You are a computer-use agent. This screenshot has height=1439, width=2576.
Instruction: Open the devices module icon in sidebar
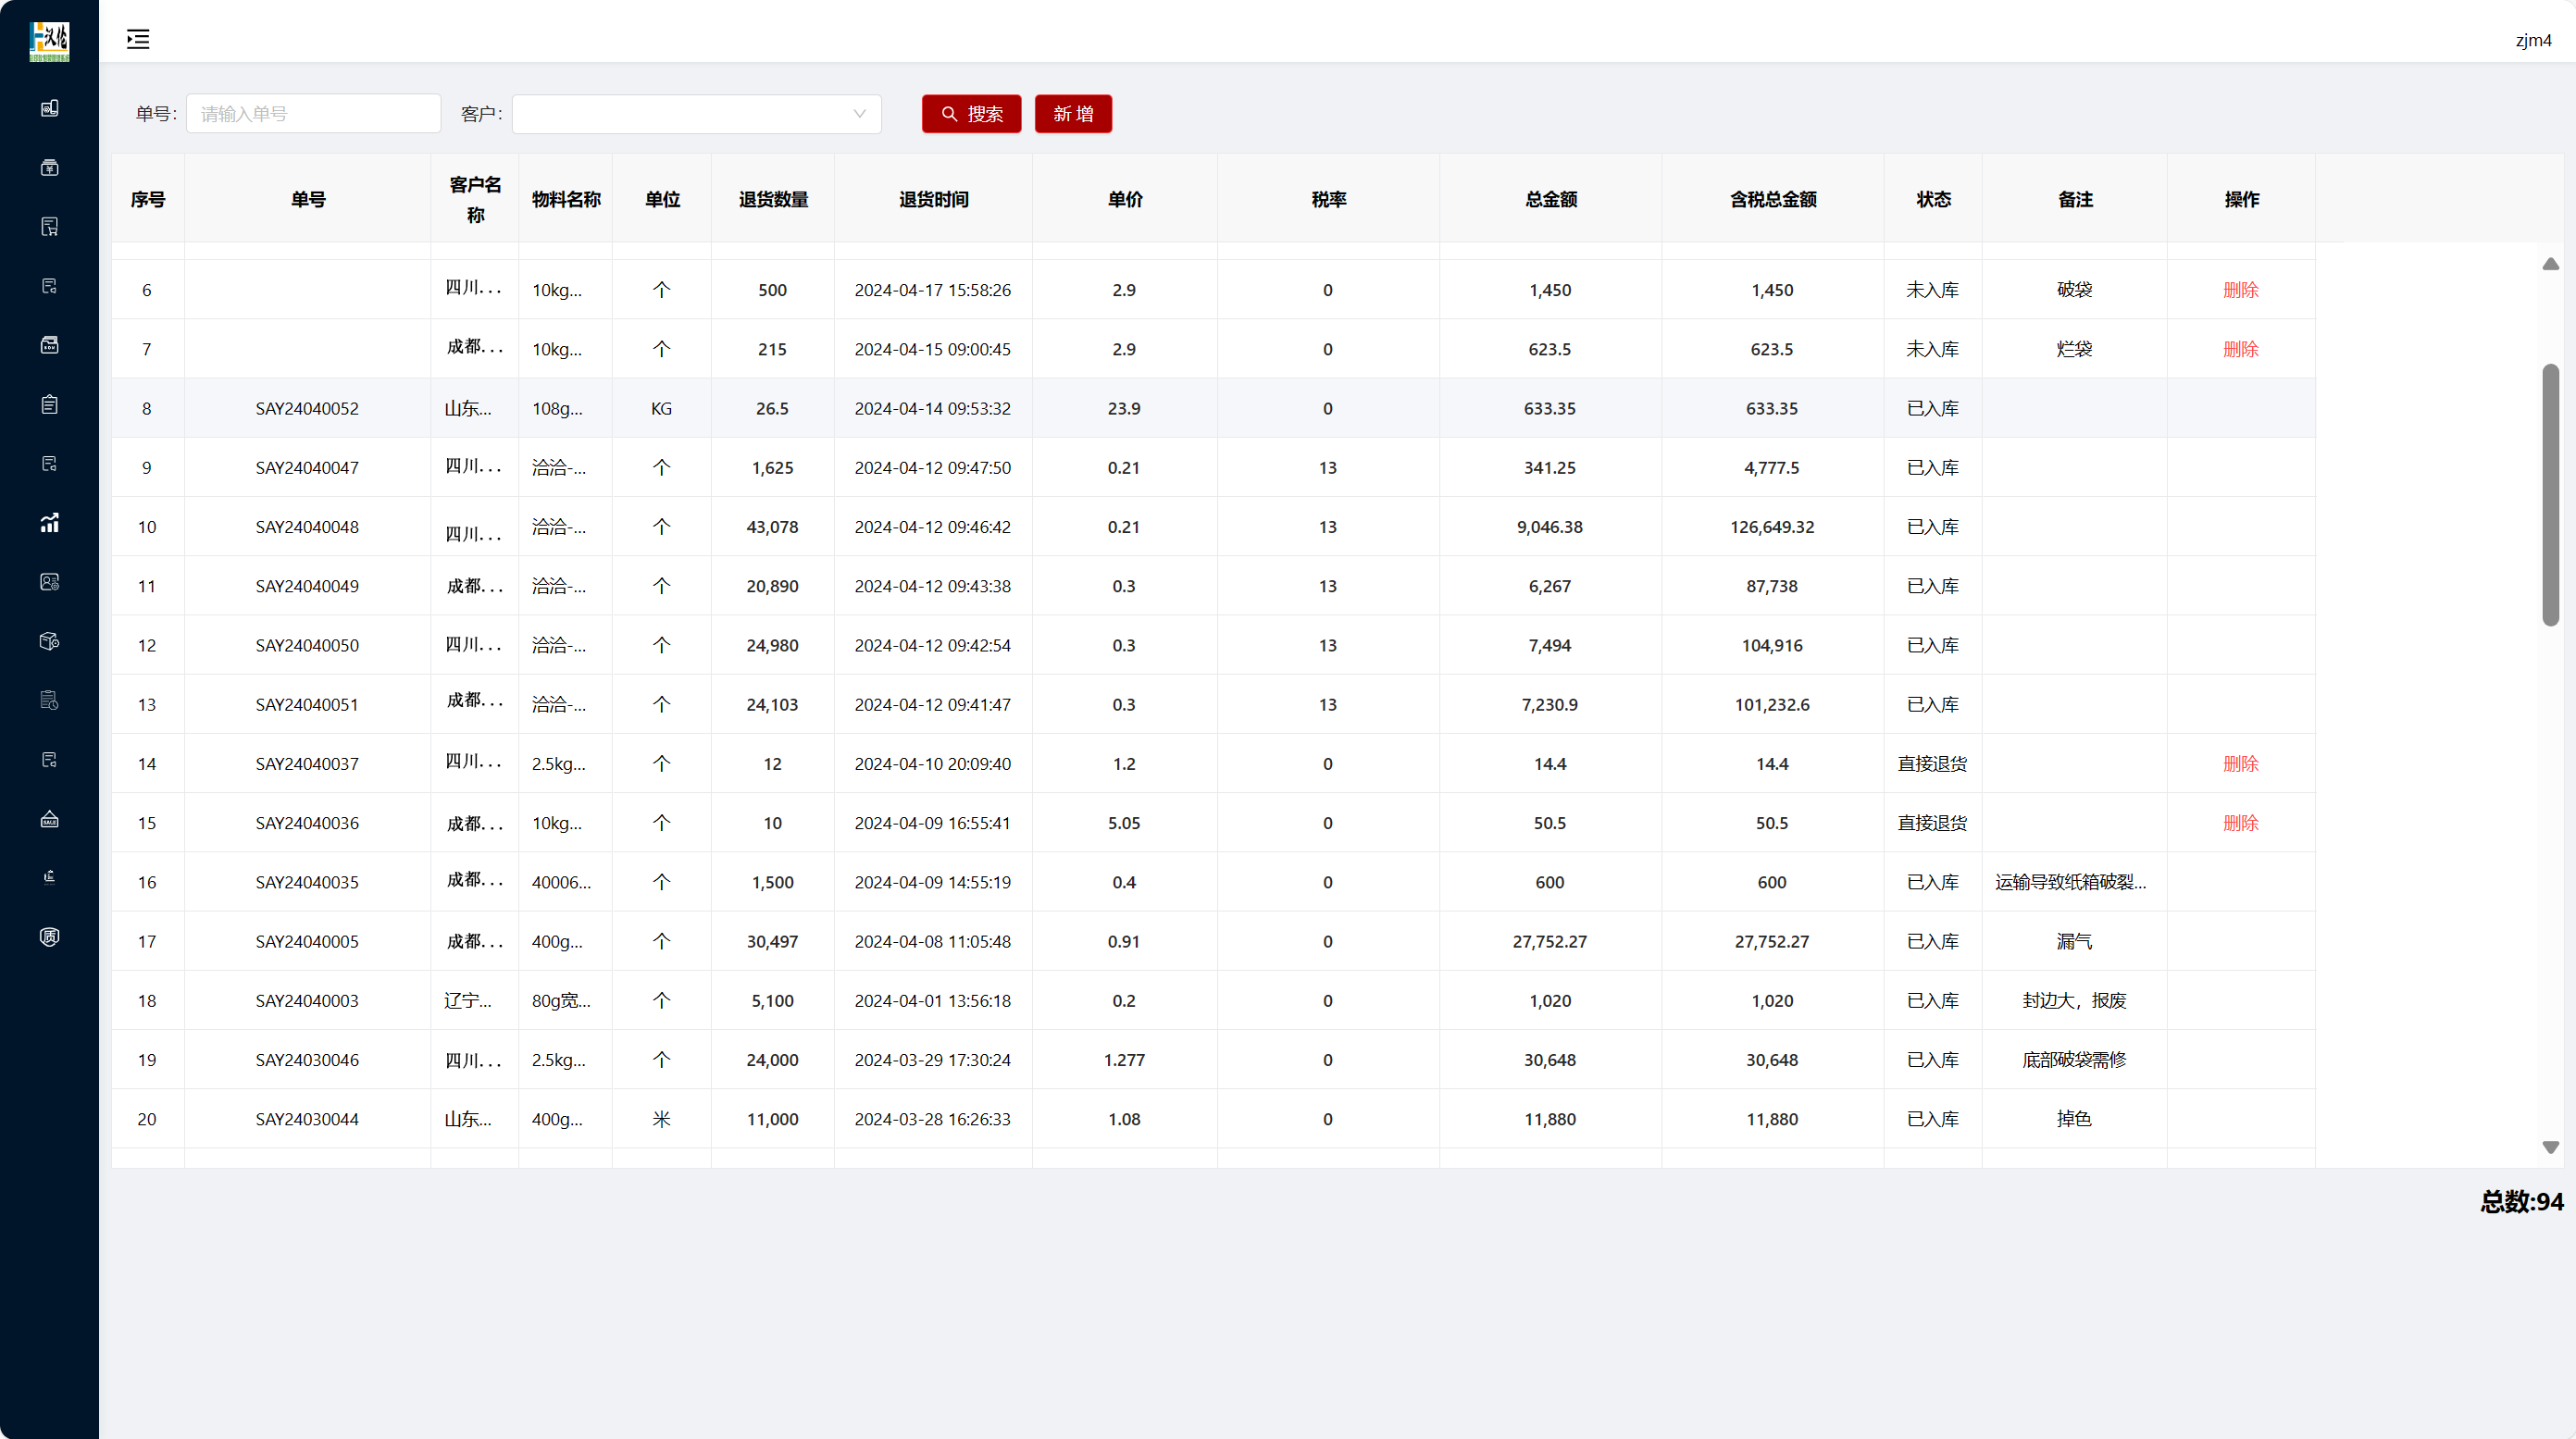pyautogui.click(x=49, y=108)
